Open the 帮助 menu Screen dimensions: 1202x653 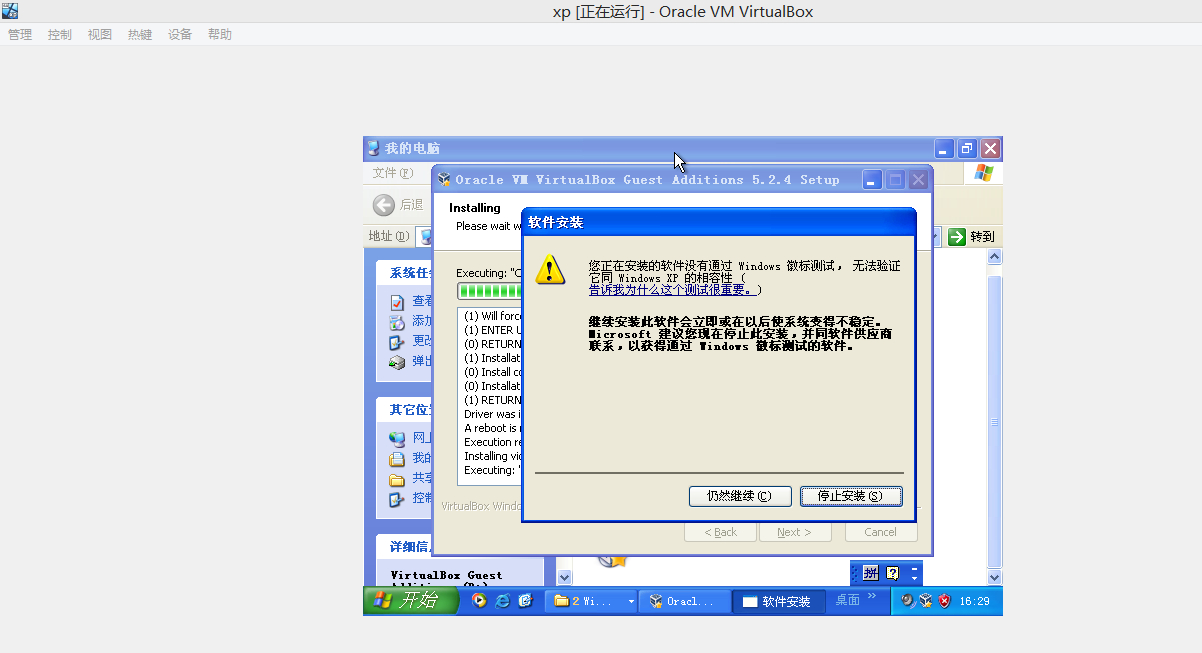[x=220, y=34]
